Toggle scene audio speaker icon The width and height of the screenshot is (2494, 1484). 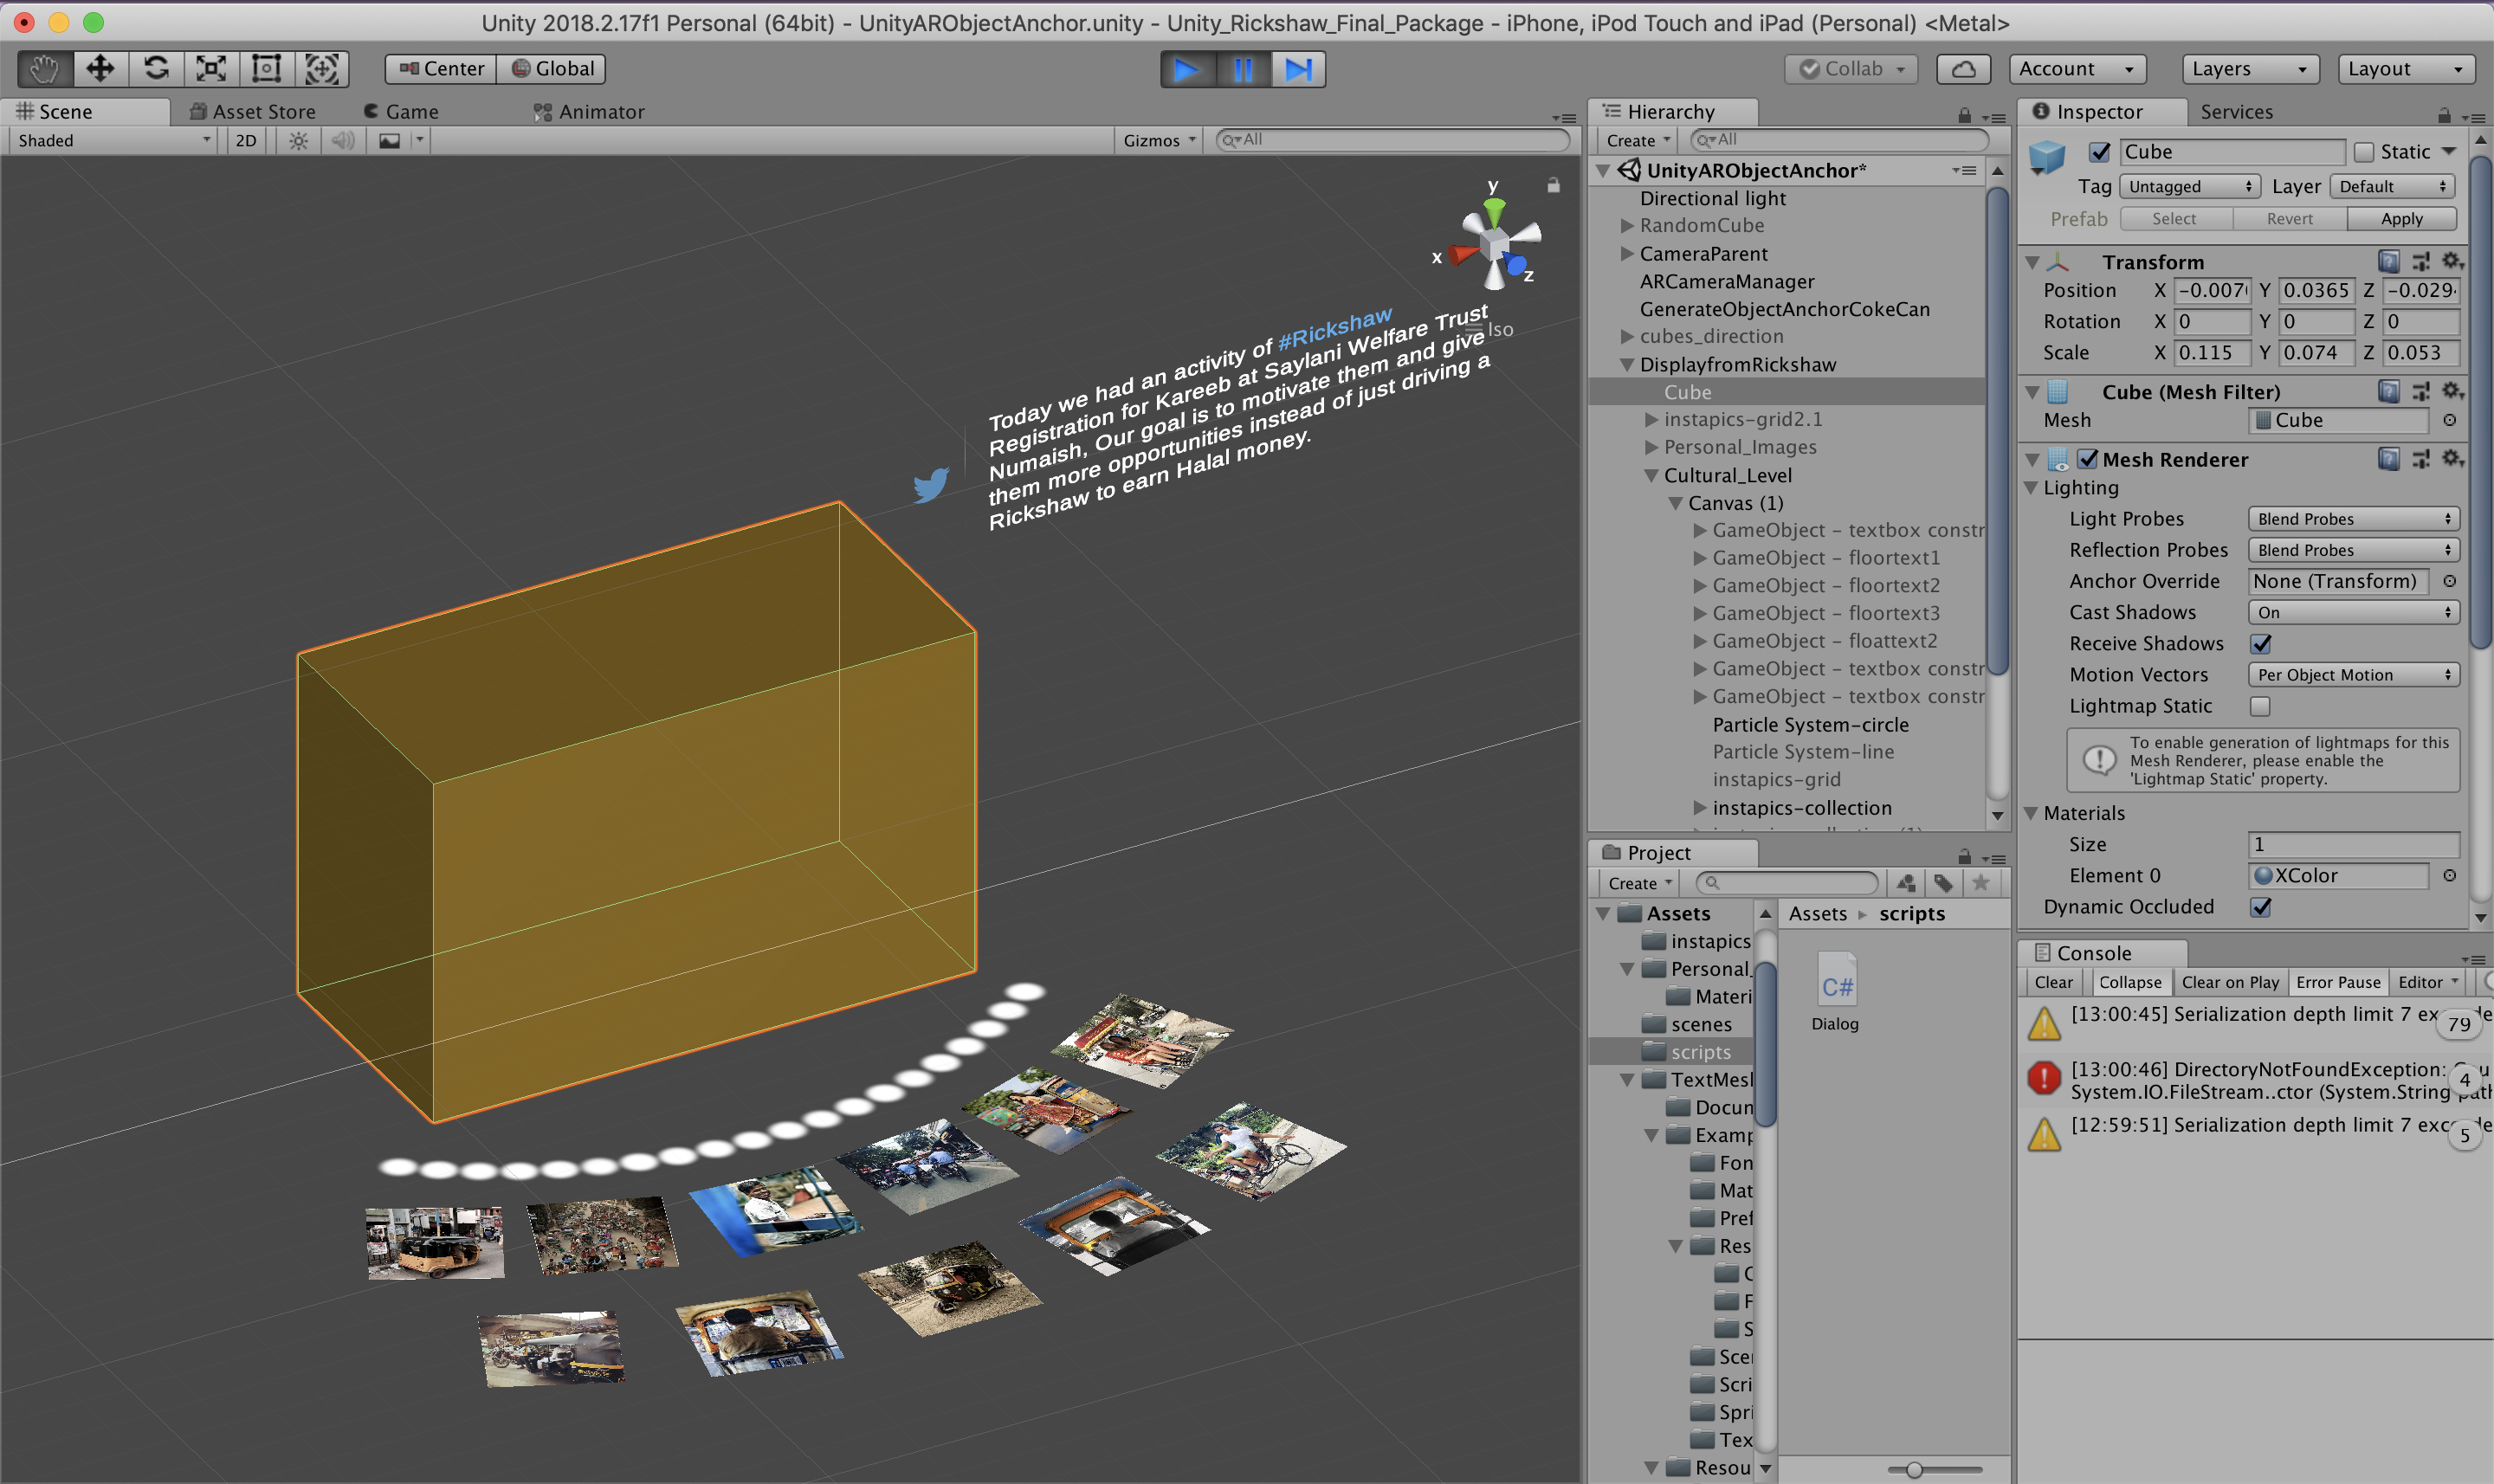coord(343,141)
